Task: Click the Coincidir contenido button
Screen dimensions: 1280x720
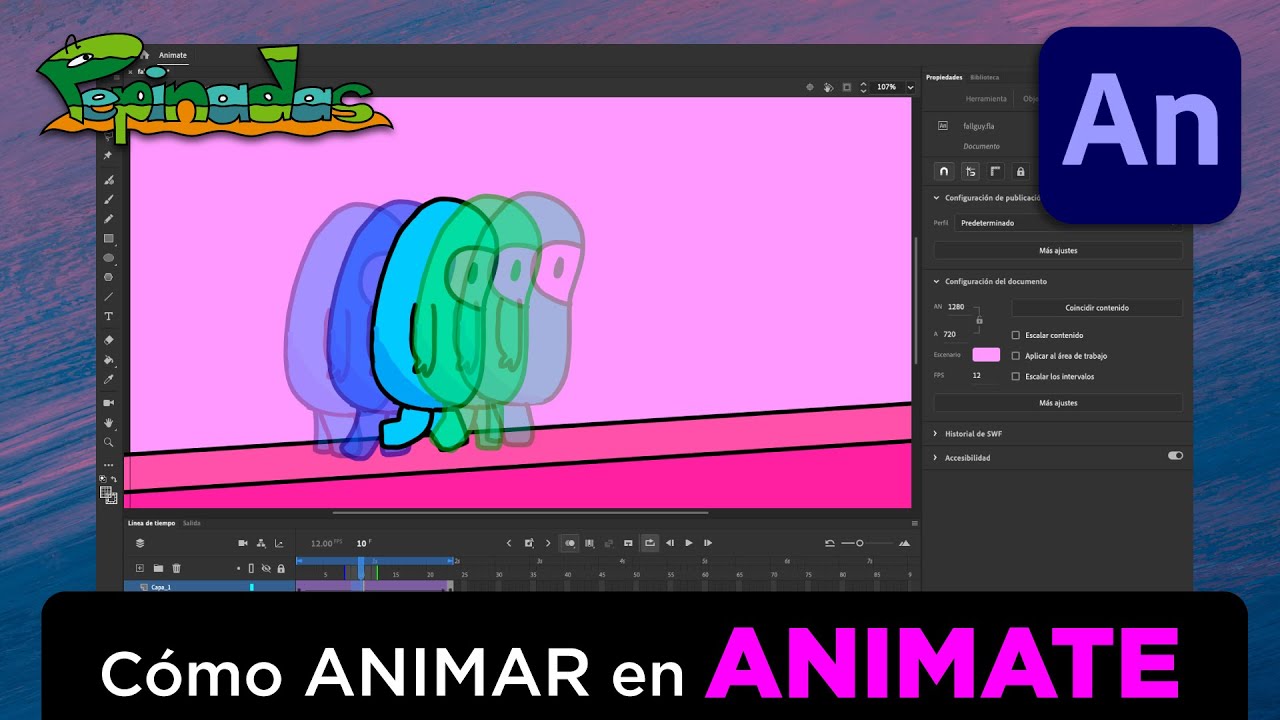Action: pyautogui.click(x=1097, y=308)
